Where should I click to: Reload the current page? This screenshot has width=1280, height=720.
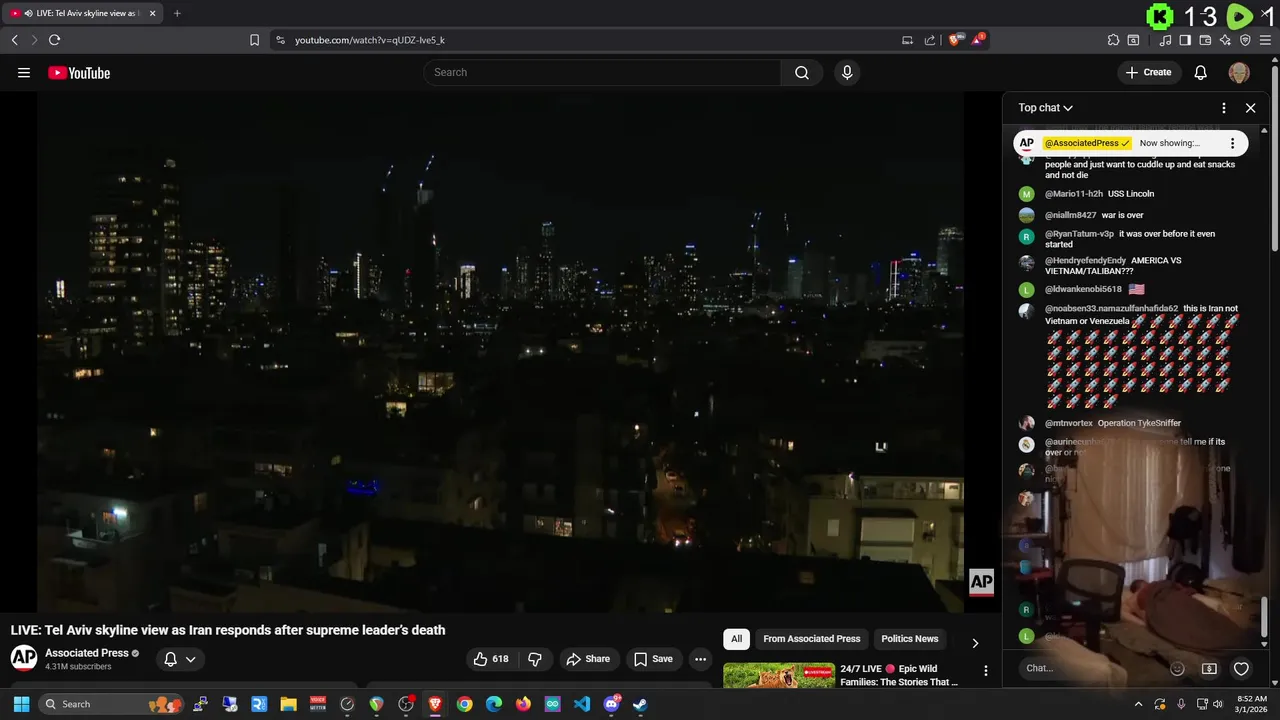[54, 40]
